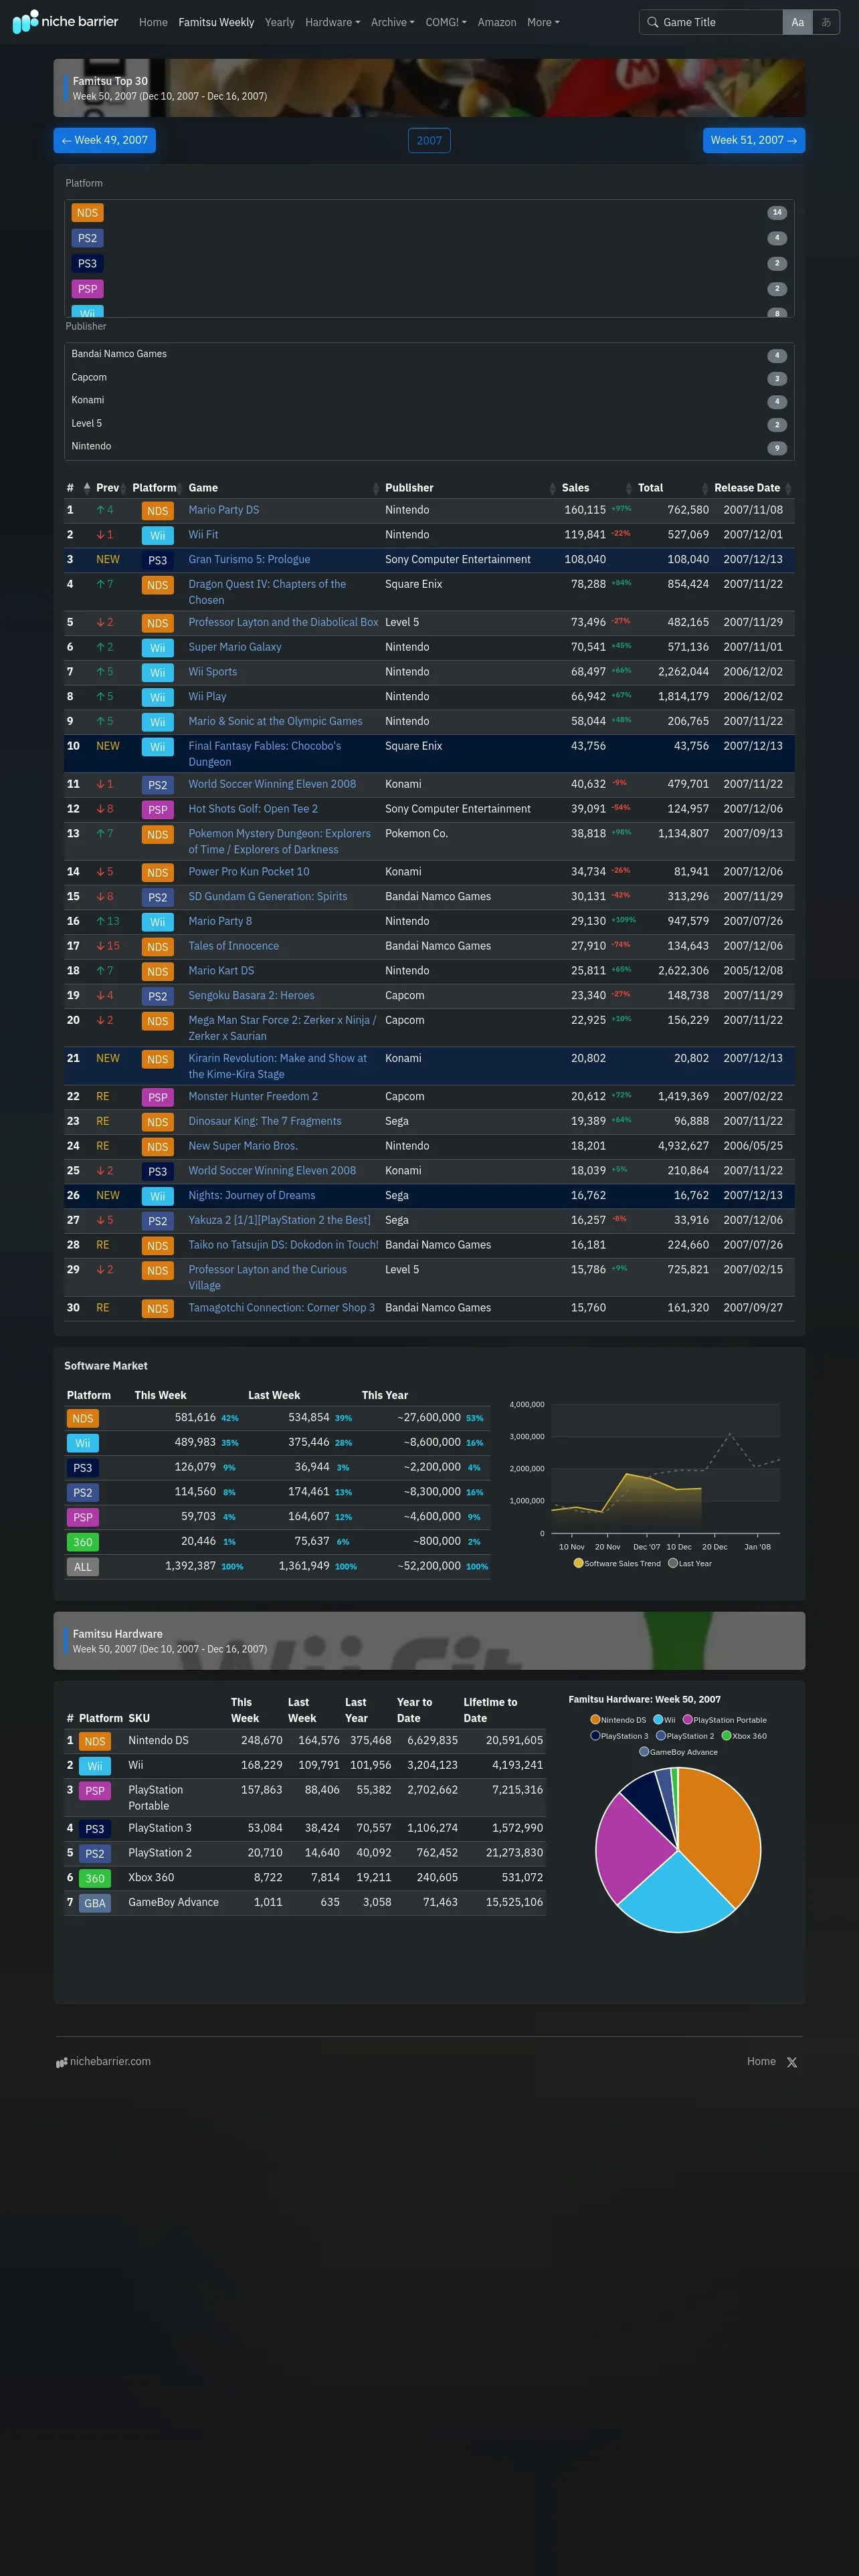Go to next Week 51, 2007
859x2576 pixels.
(753, 140)
